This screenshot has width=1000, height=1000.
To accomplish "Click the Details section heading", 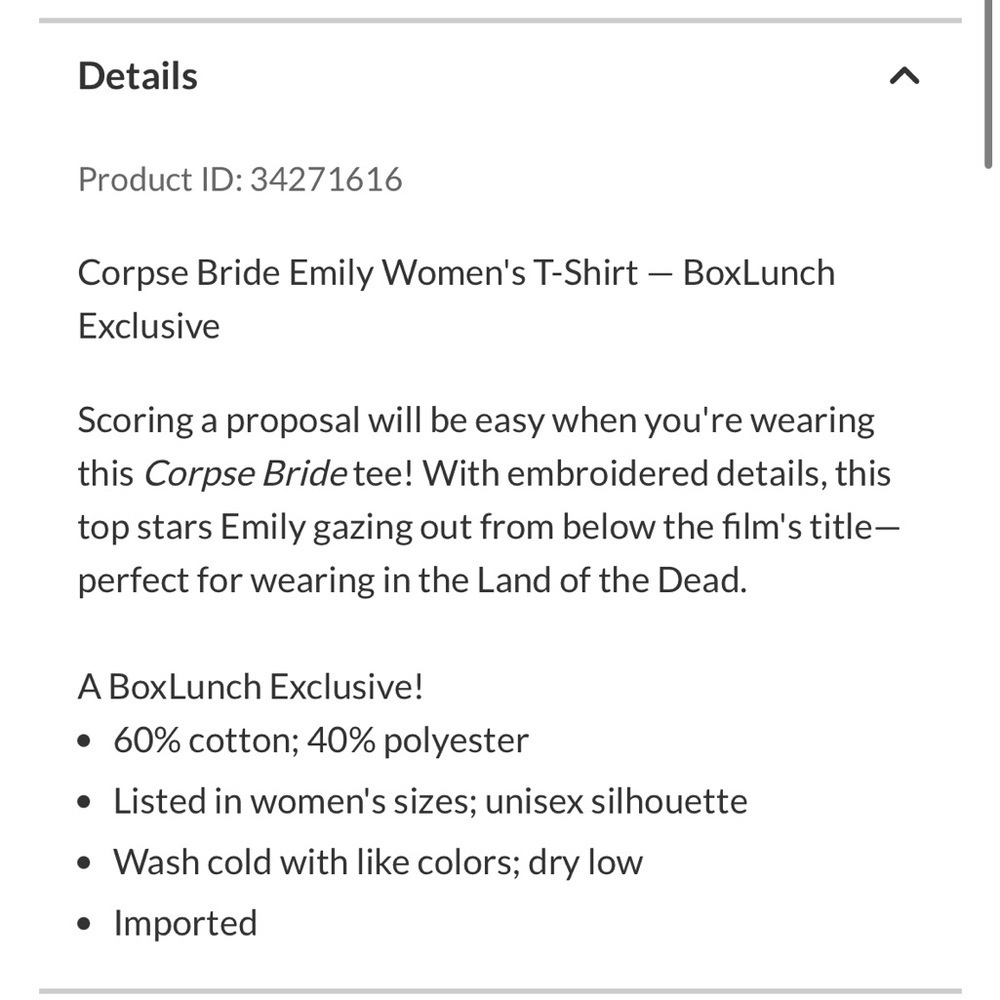I will point(138,76).
